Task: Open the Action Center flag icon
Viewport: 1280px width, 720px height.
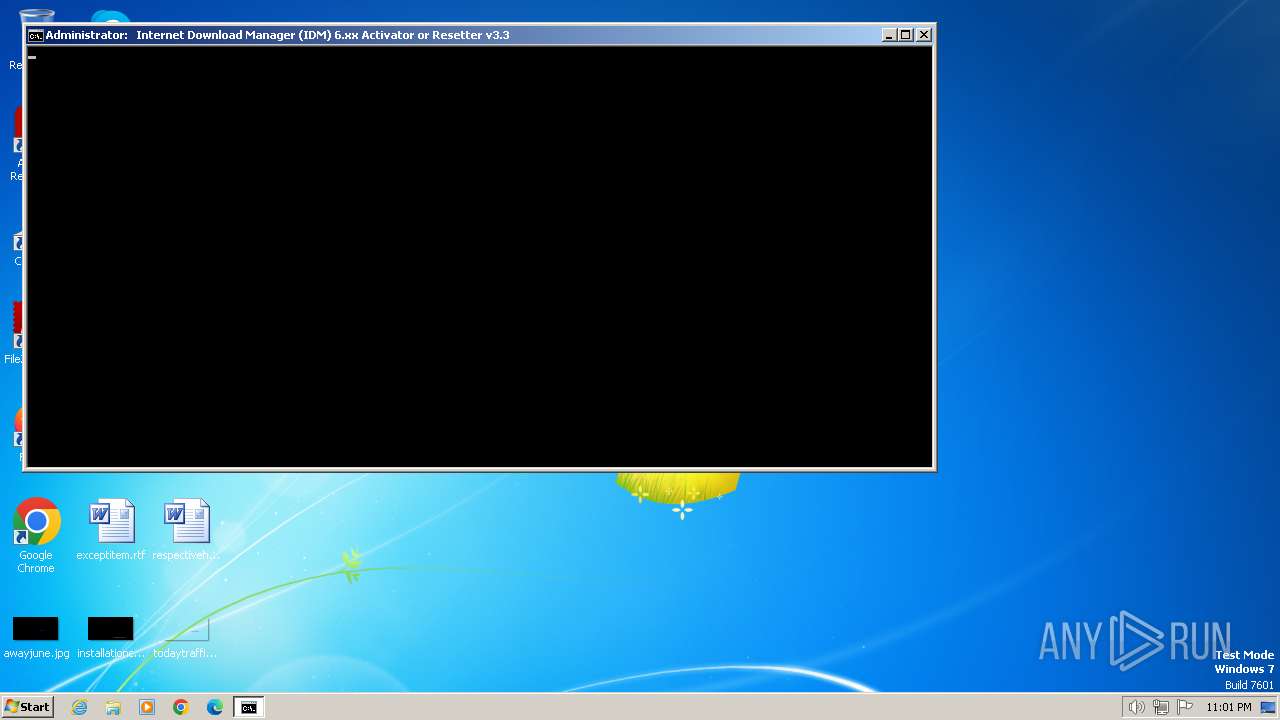Action: [1185, 707]
